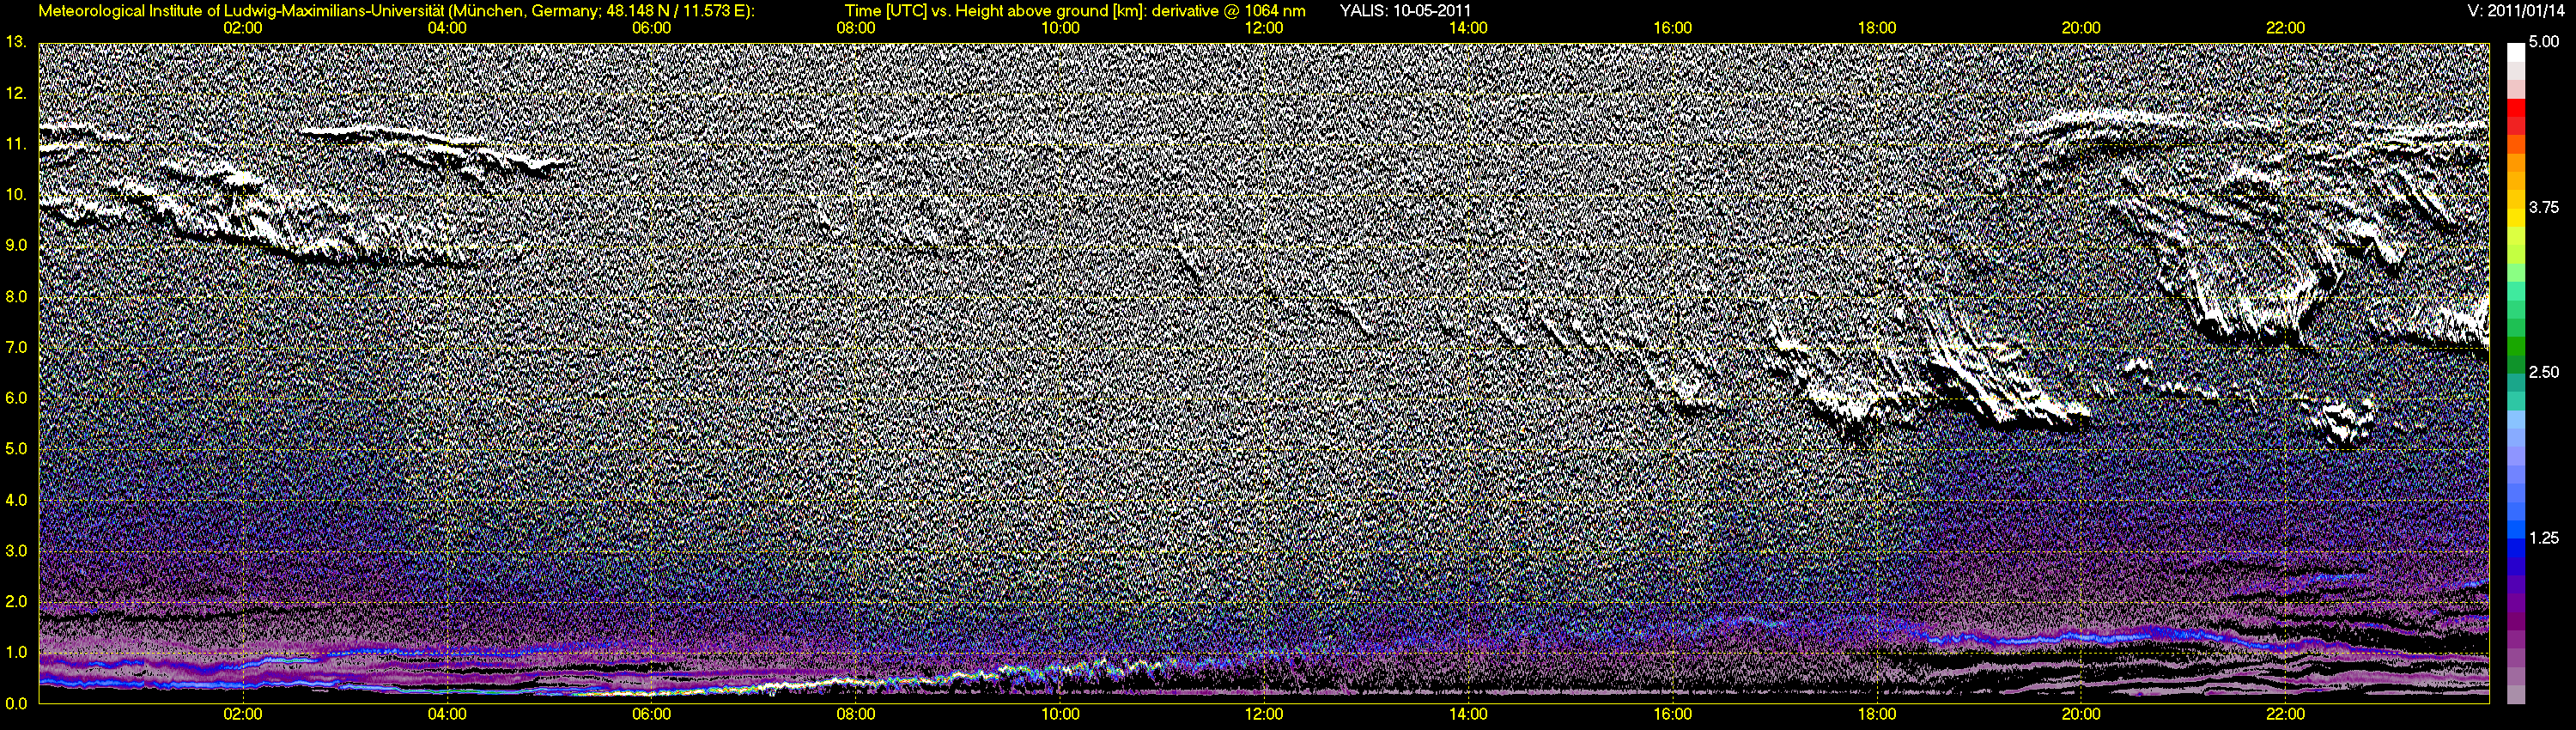
Task: Click the 14:00 label on the top time axis
Action: click(x=1468, y=28)
